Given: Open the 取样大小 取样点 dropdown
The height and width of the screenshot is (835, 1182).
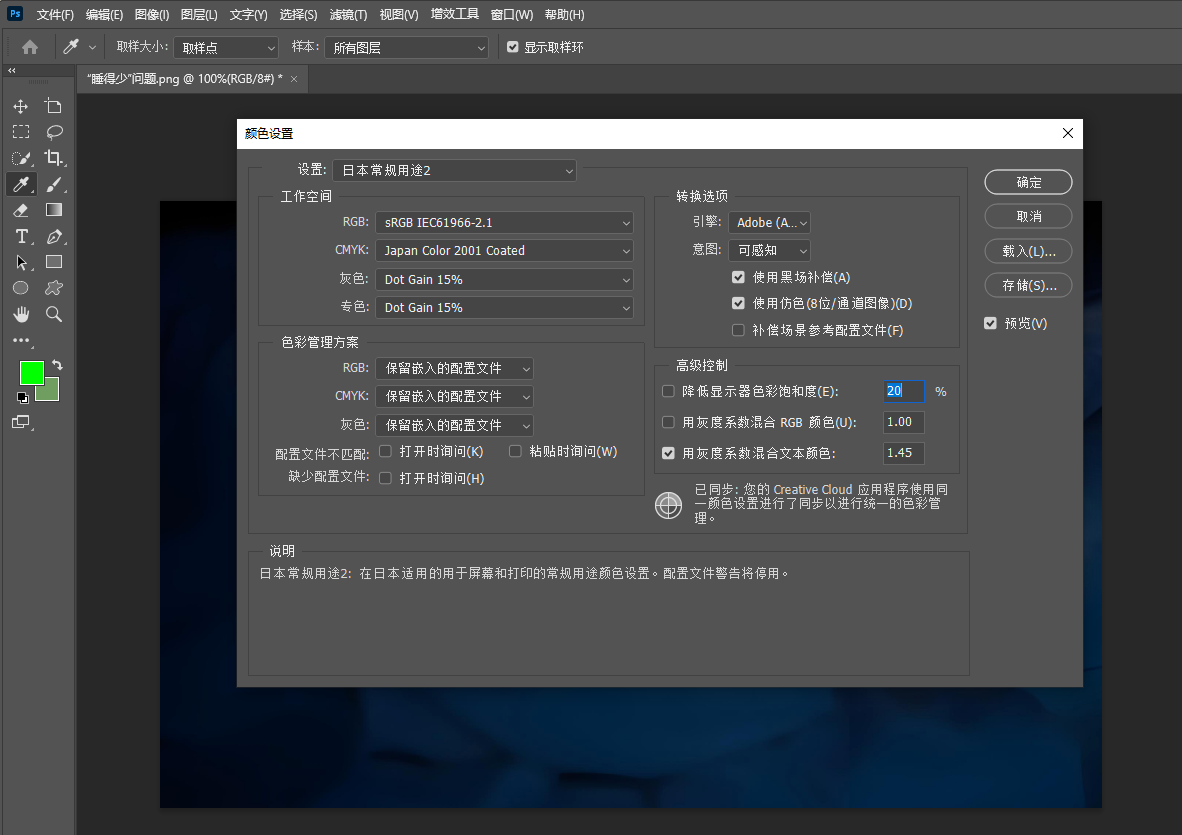Looking at the screenshot, I should pos(226,47).
